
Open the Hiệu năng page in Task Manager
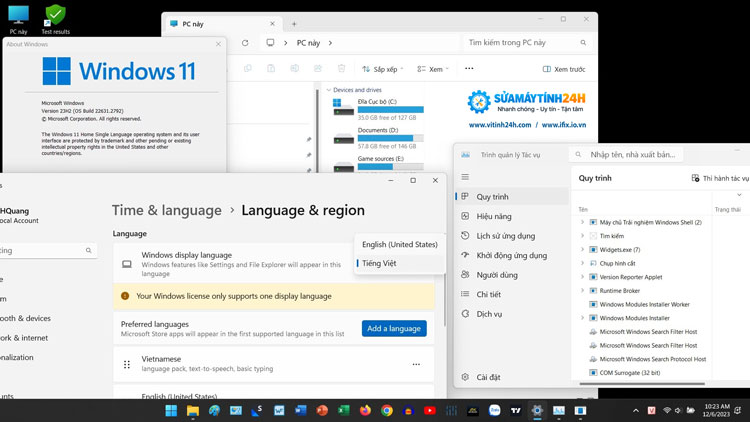click(512, 216)
